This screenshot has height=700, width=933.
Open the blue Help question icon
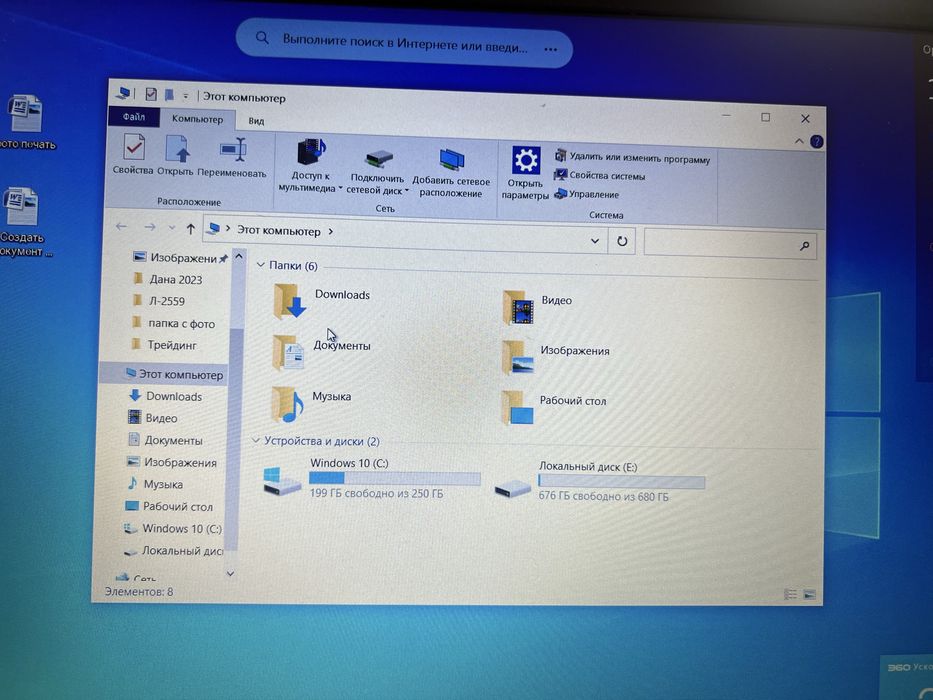(x=817, y=142)
